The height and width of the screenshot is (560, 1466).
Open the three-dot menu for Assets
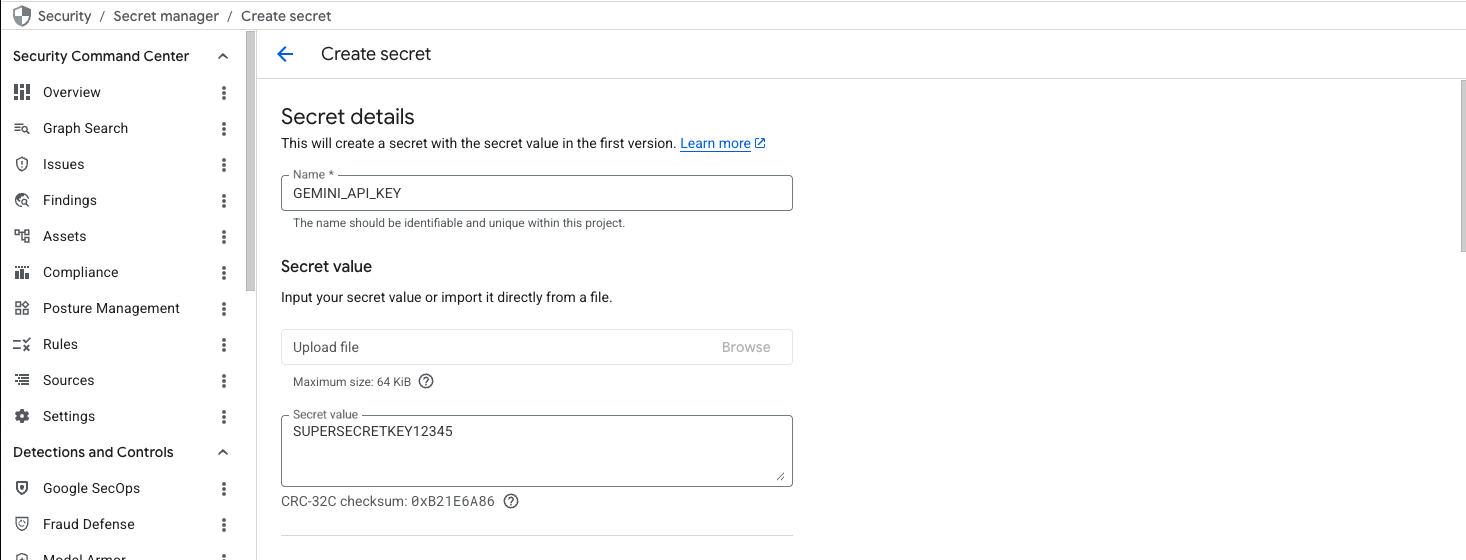pos(224,236)
